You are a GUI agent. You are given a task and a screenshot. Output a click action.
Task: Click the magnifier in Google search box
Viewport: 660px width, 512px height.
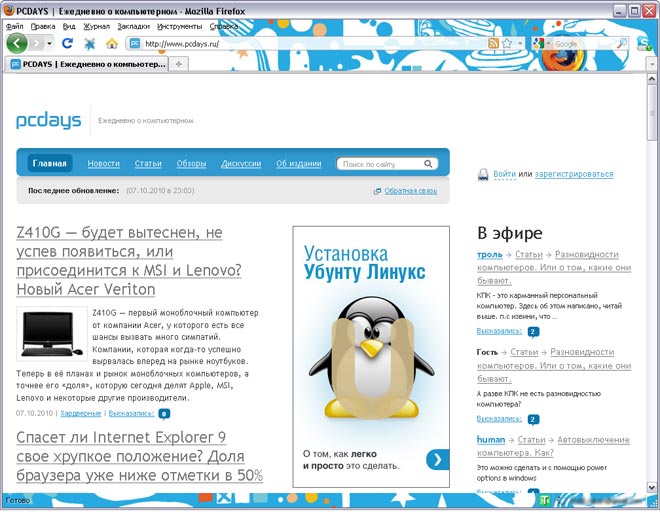[x=622, y=43]
